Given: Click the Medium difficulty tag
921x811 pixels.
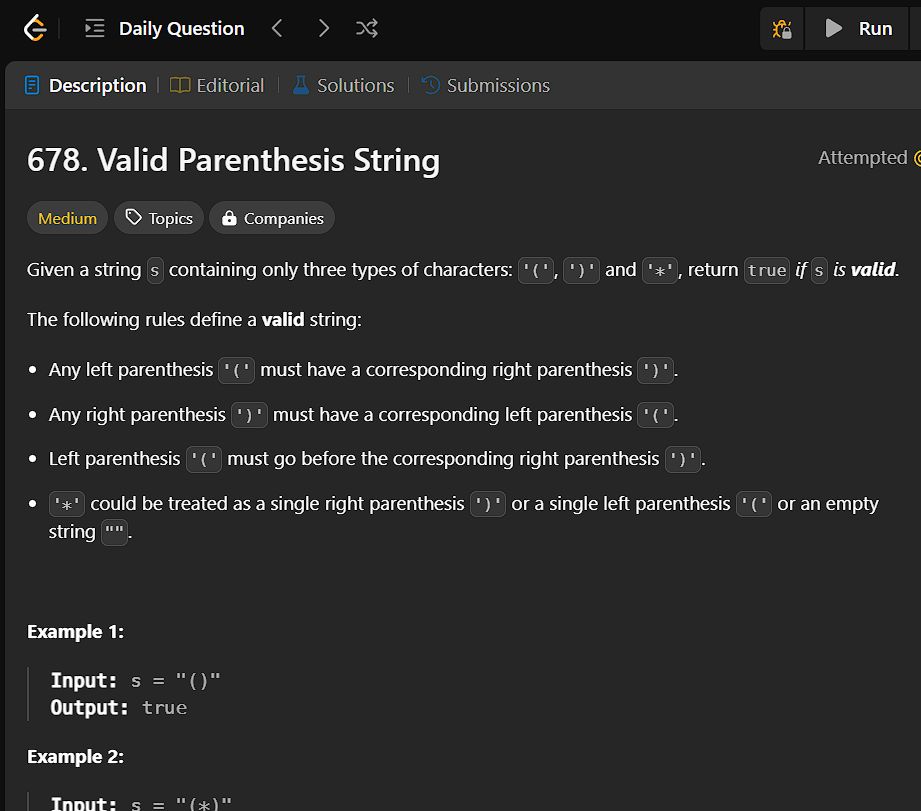Looking at the screenshot, I should tap(67, 218).
